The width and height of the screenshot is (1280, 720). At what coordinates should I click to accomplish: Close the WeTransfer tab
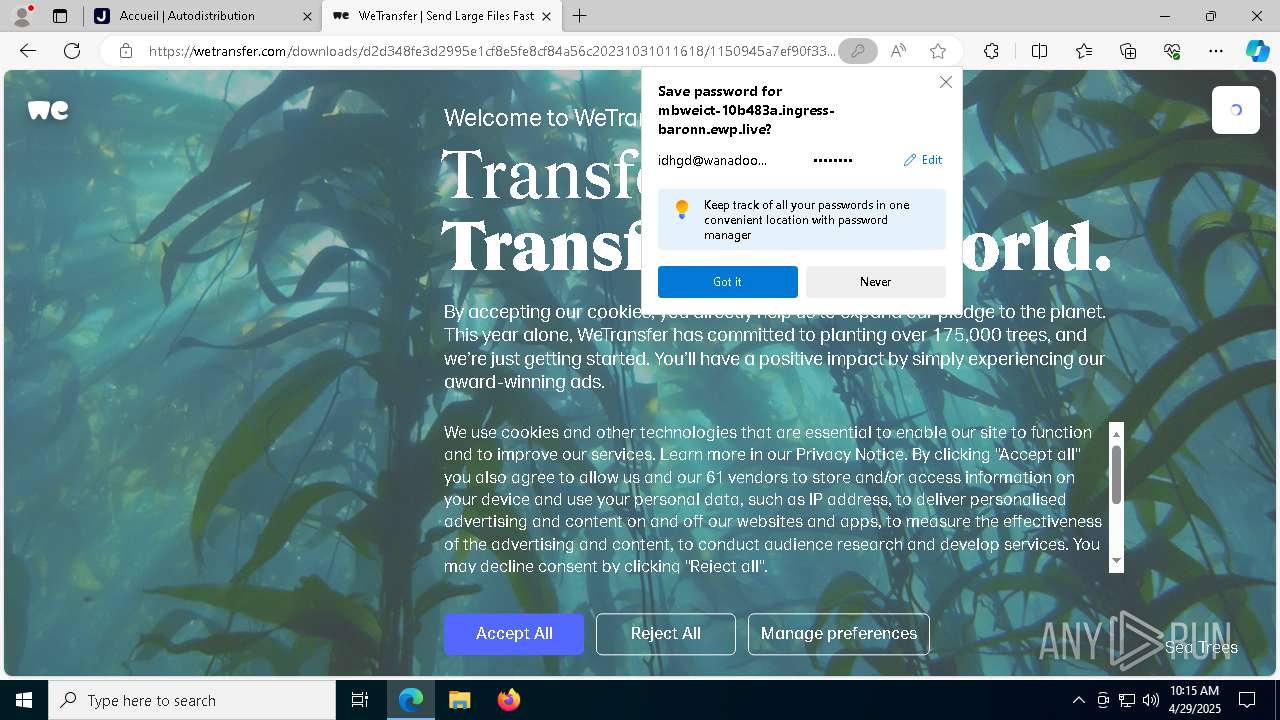[545, 16]
